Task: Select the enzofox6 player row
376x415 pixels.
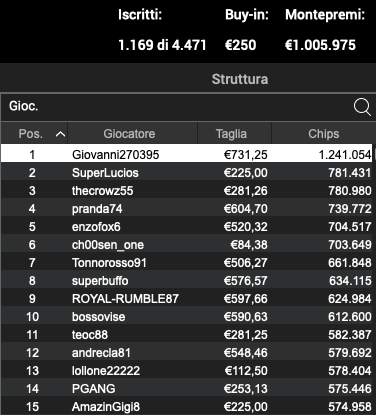Action: 187,226
